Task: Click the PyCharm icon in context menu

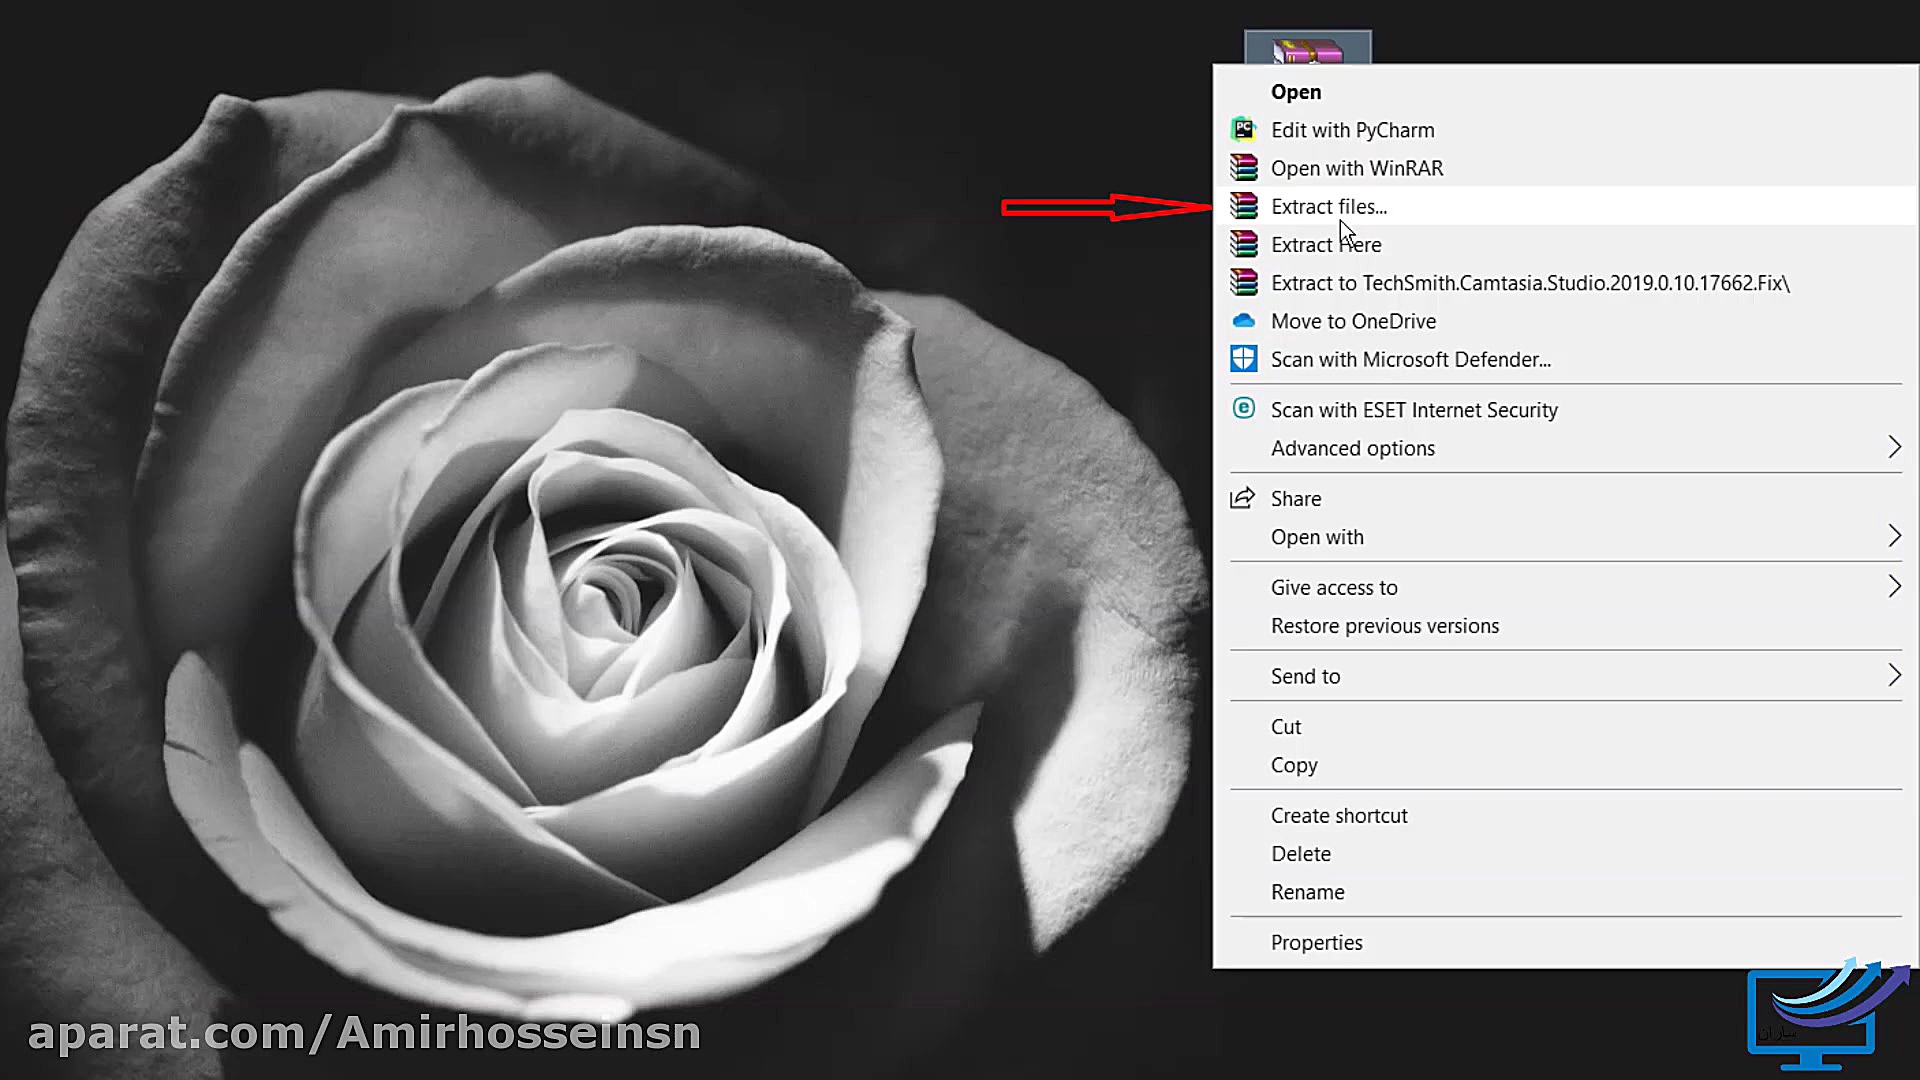Action: [x=1243, y=130]
